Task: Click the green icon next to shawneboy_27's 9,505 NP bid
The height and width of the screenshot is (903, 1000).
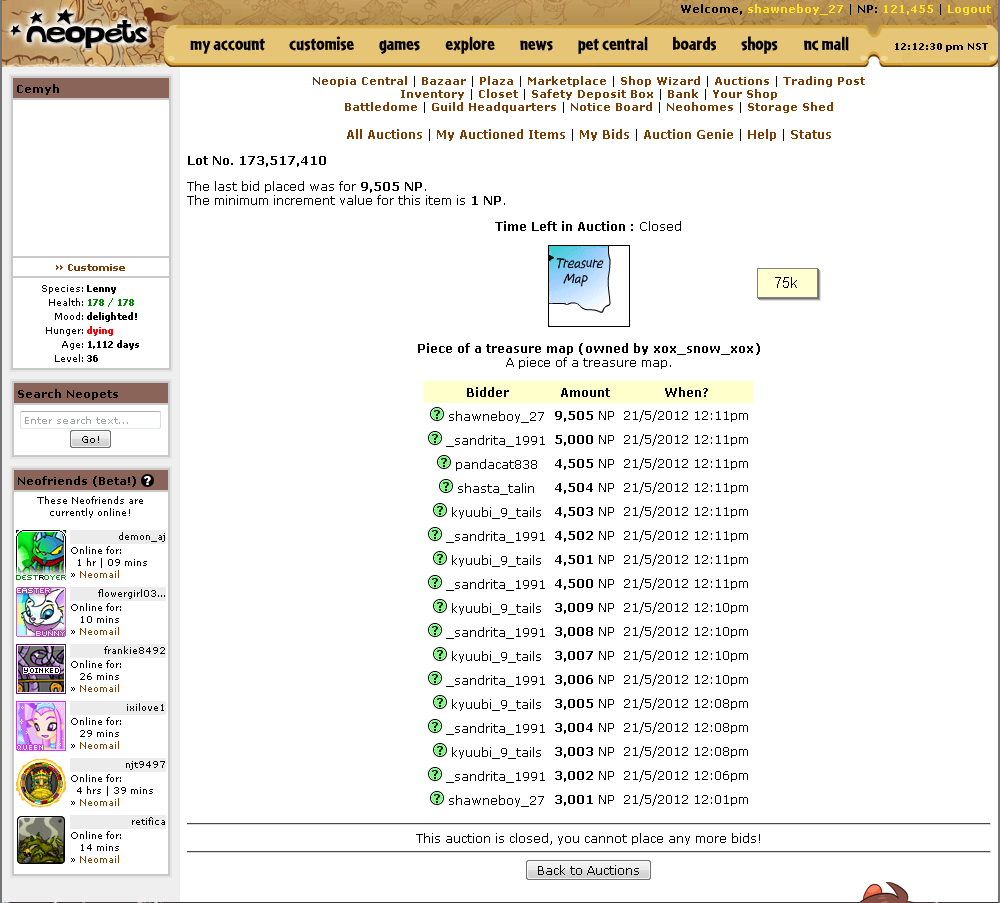Action: click(437, 415)
